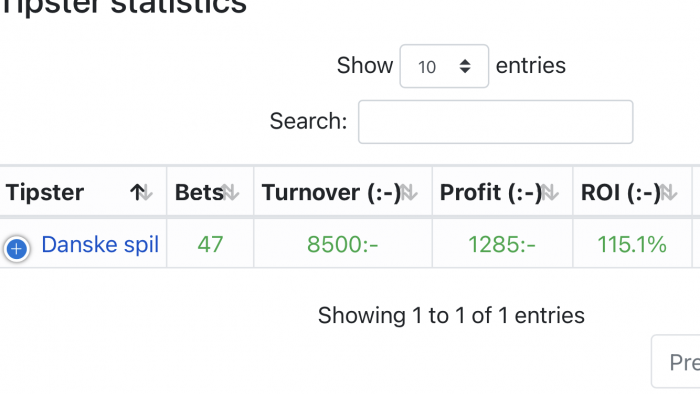Click the Turnover column sort arrows icon

point(408,193)
